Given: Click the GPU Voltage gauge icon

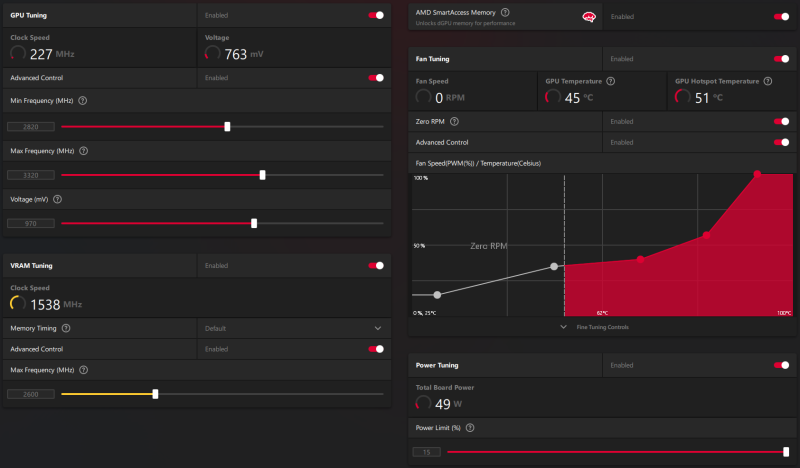Looking at the screenshot, I should pos(212,53).
